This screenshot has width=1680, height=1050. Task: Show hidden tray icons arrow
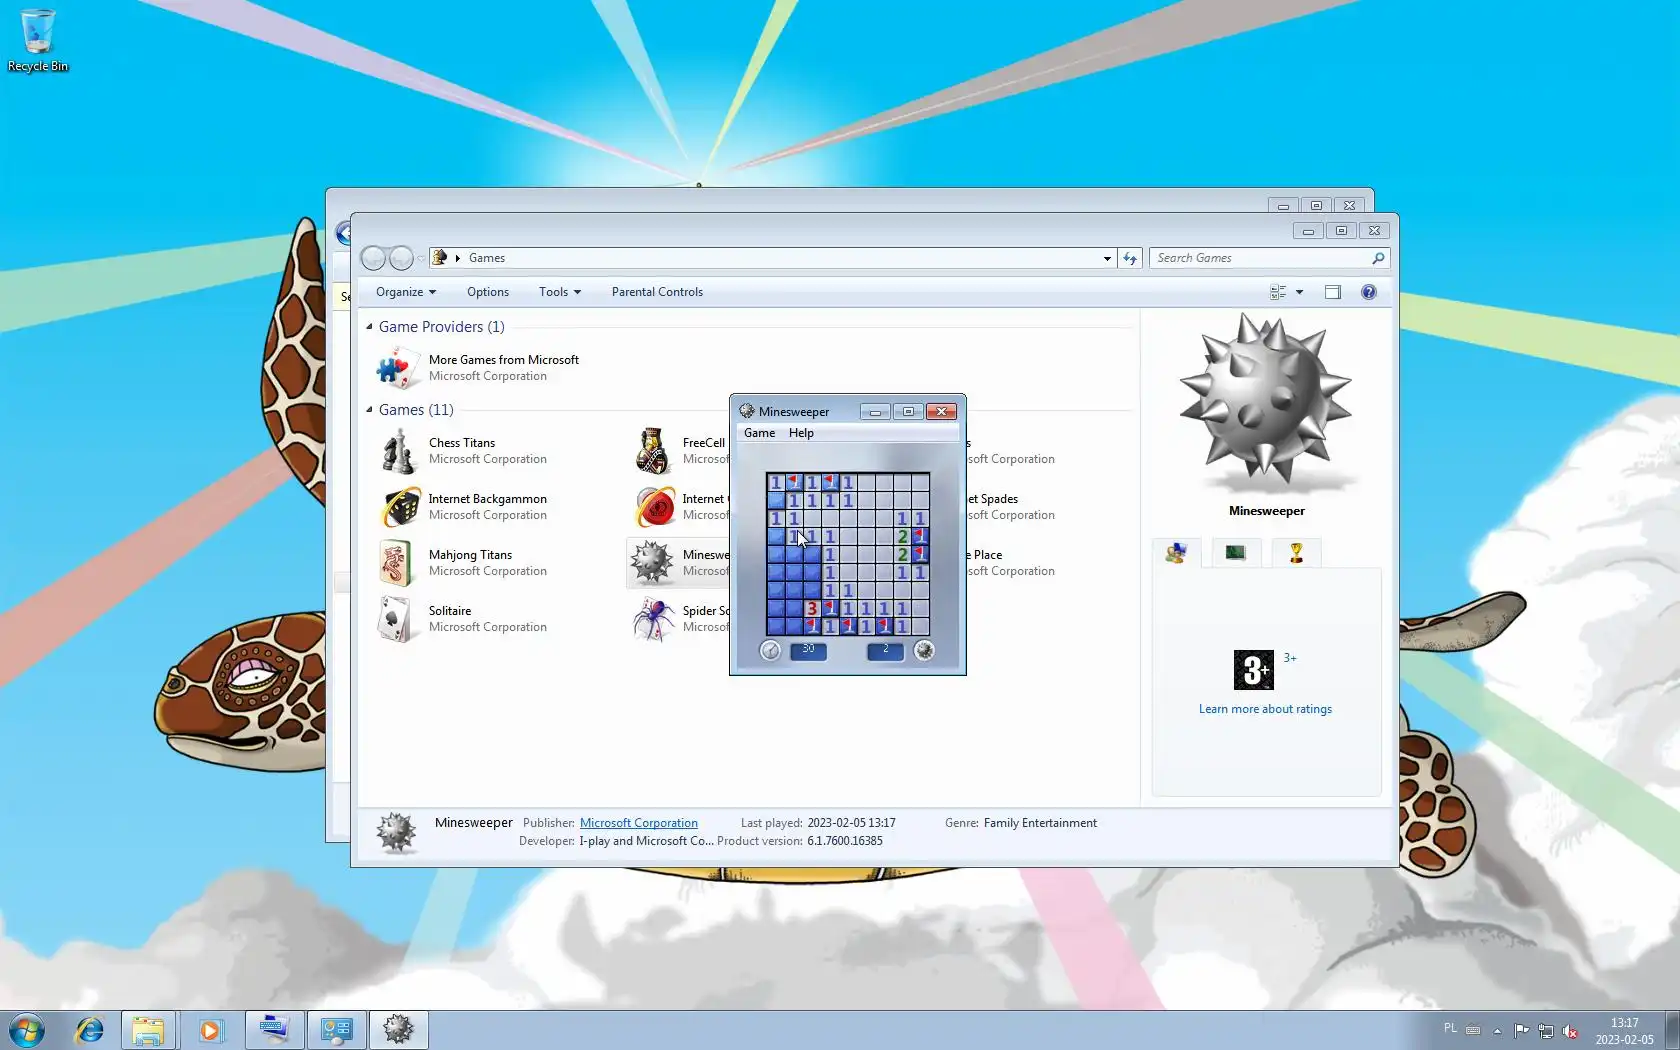coord(1497,1031)
